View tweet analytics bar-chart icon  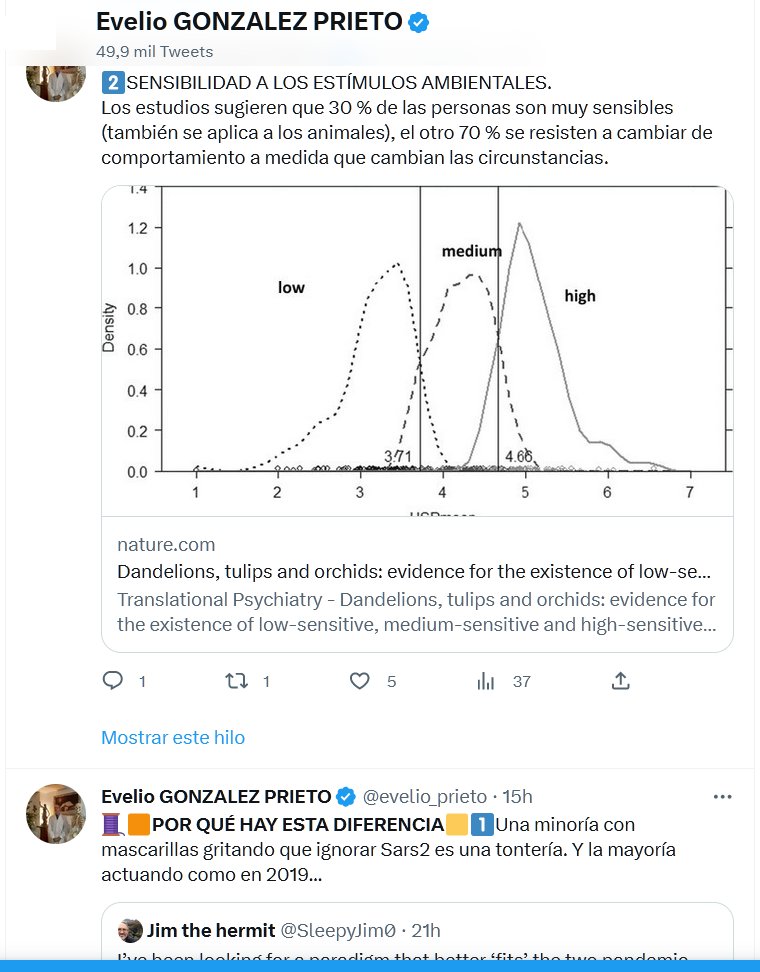click(x=487, y=681)
